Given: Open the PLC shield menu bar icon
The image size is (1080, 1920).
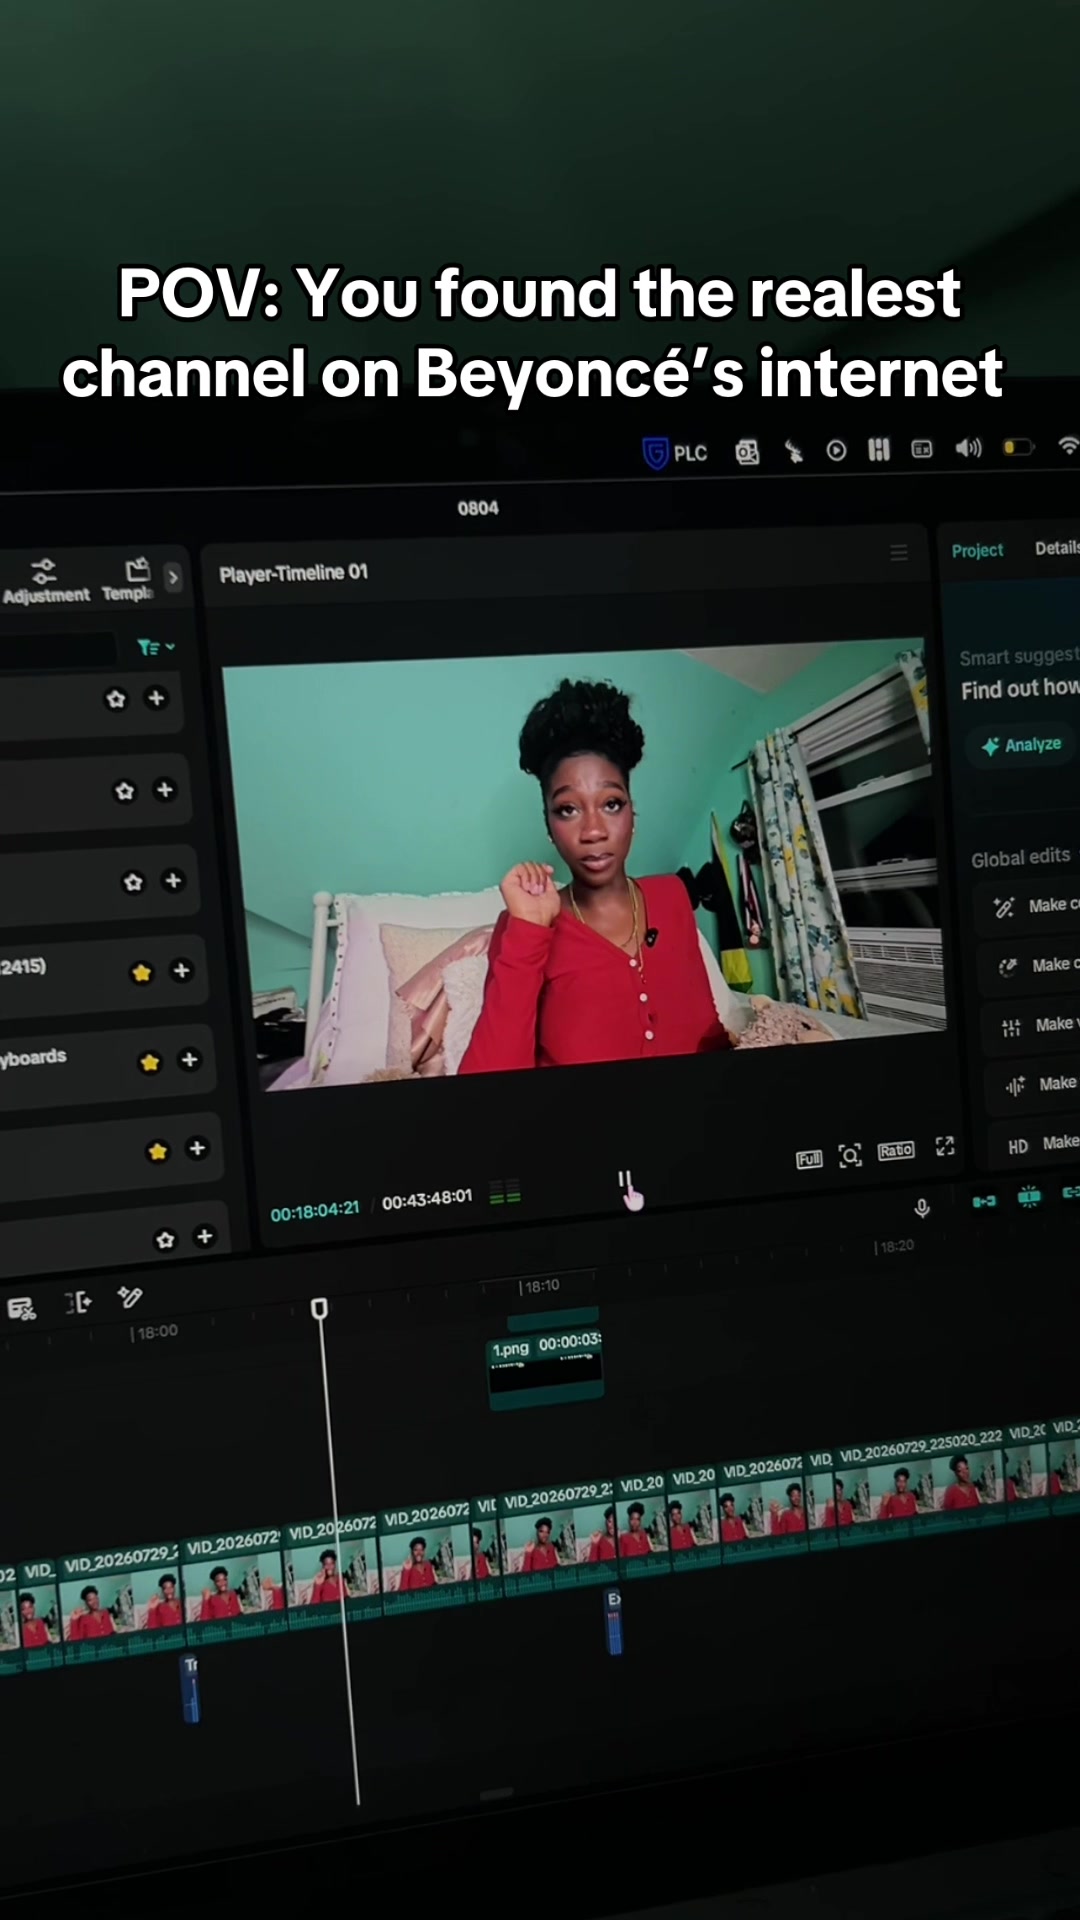Looking at the screenshot, I should (x=675, y=453).
